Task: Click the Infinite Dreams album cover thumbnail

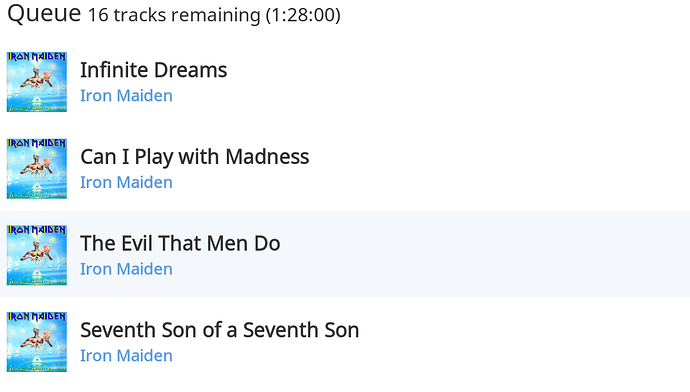Action: (x=37, y=82)
